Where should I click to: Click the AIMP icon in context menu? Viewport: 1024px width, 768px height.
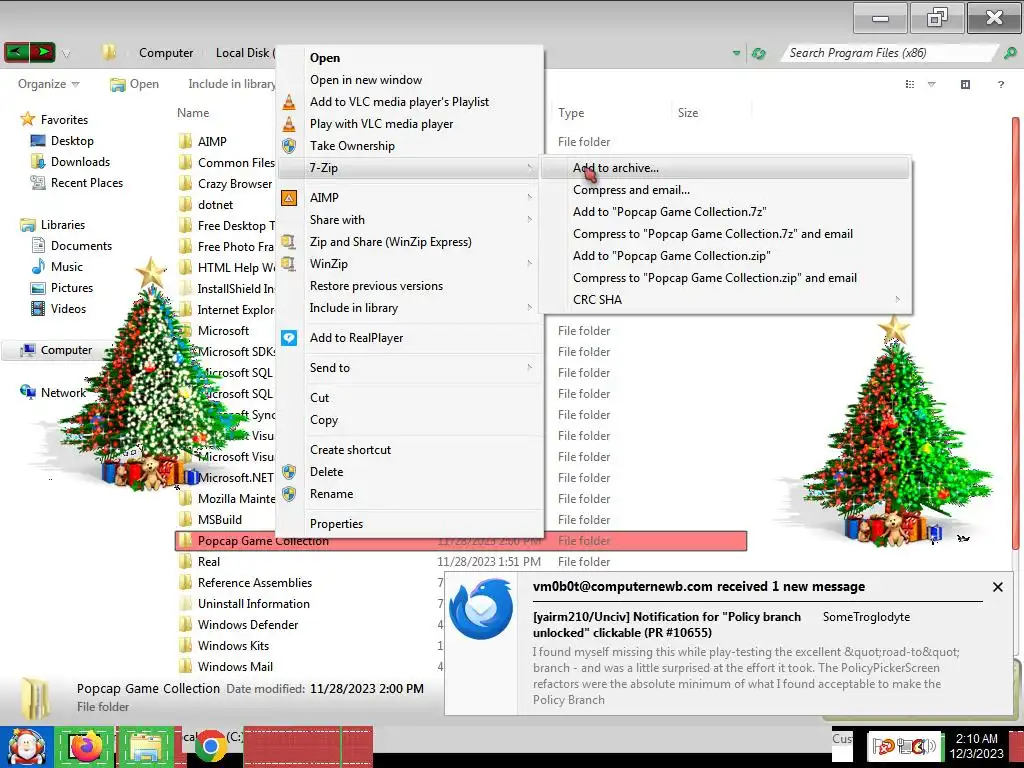289,197
